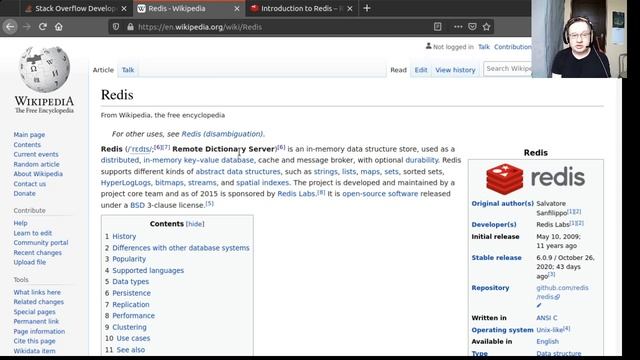Open Redis (disambiguation) link
The width and height of the screenshot is (640, 360).
222,134
